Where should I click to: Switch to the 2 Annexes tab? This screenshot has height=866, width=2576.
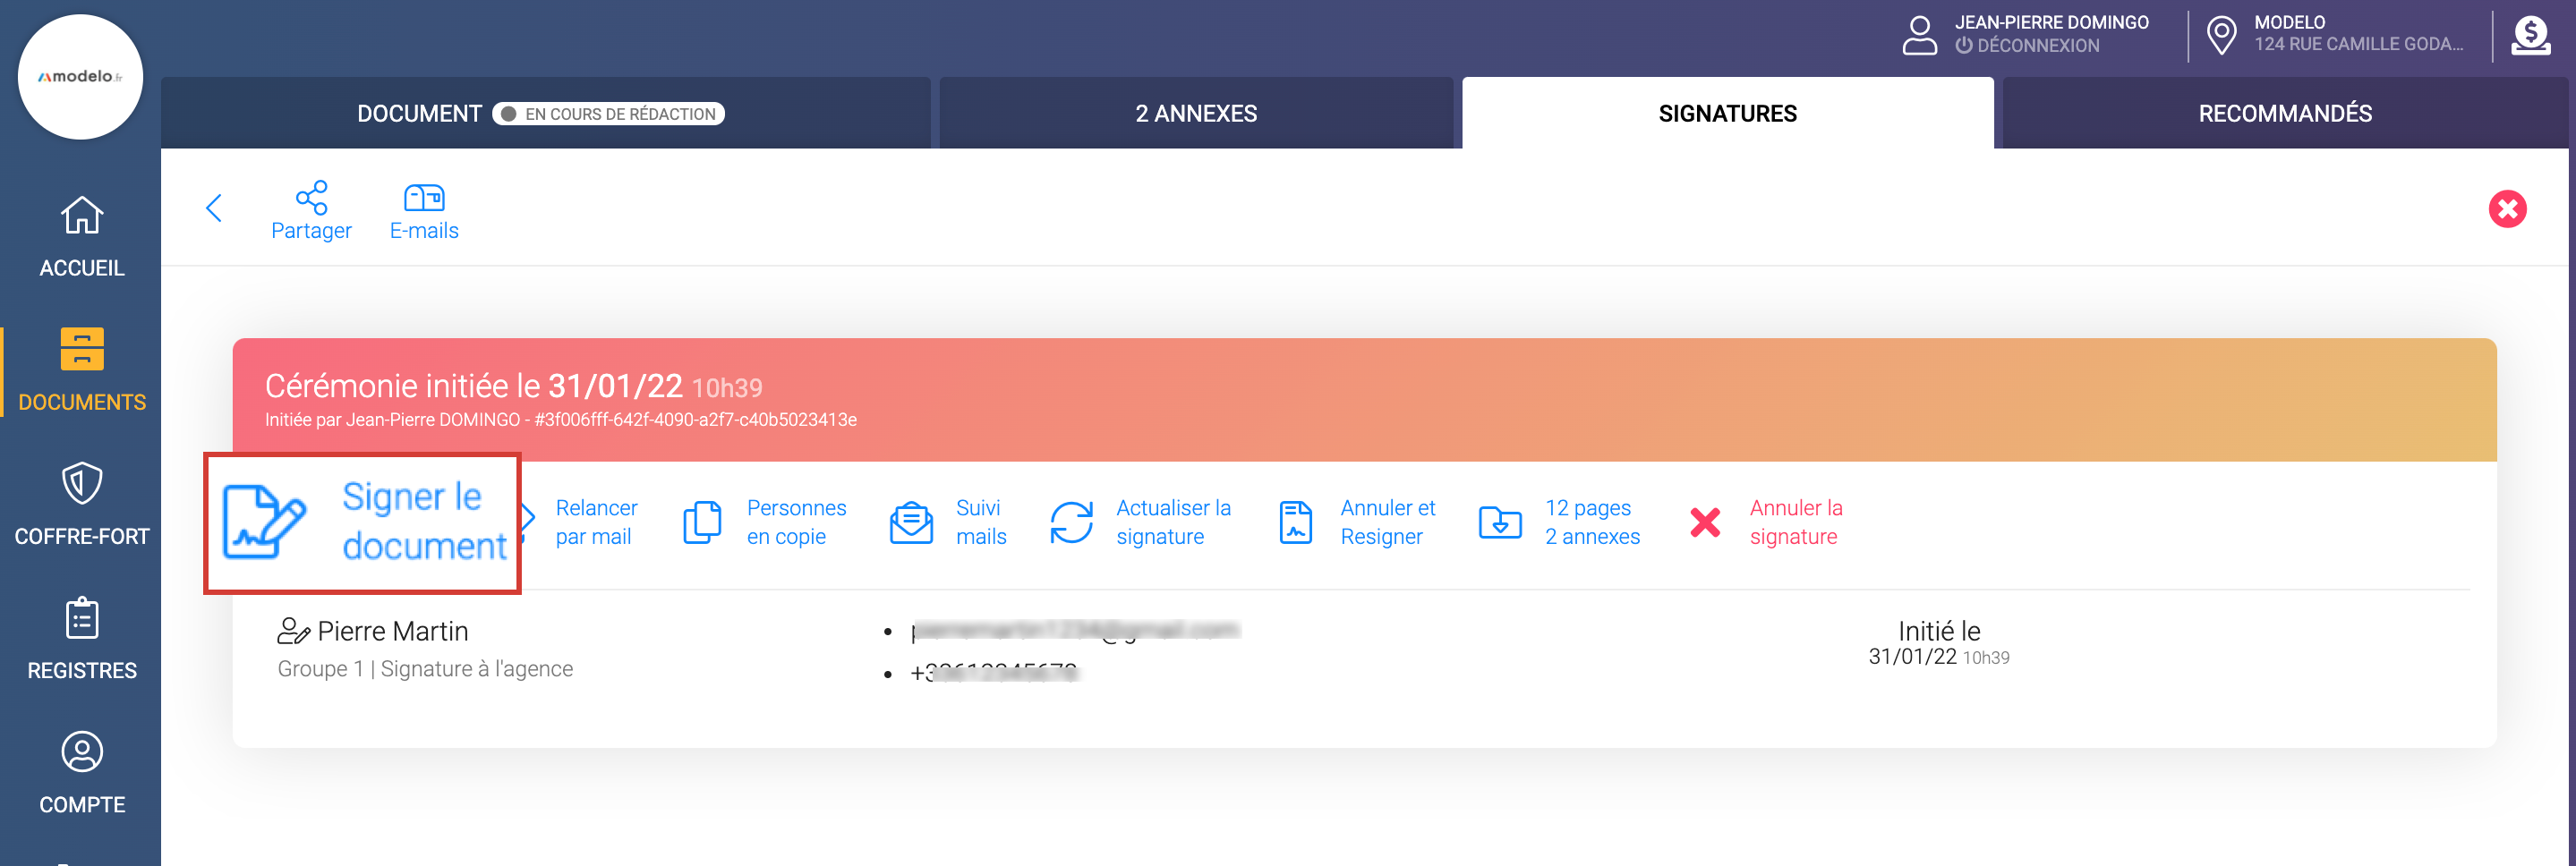pyautogui.click(x=1196, y=114)
